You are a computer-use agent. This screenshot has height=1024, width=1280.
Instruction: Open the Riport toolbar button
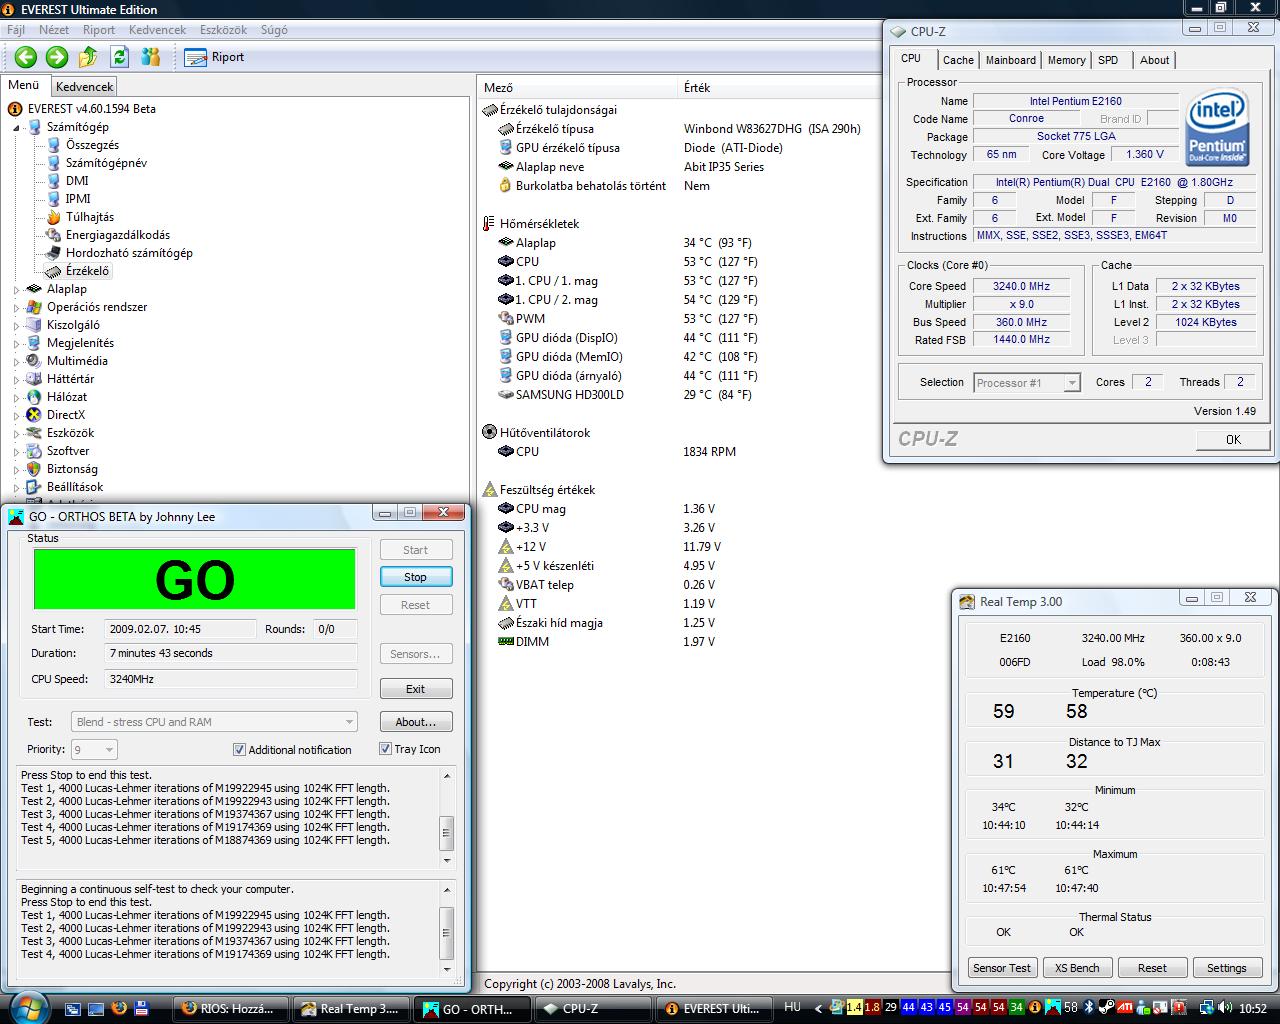click(215, 57)
